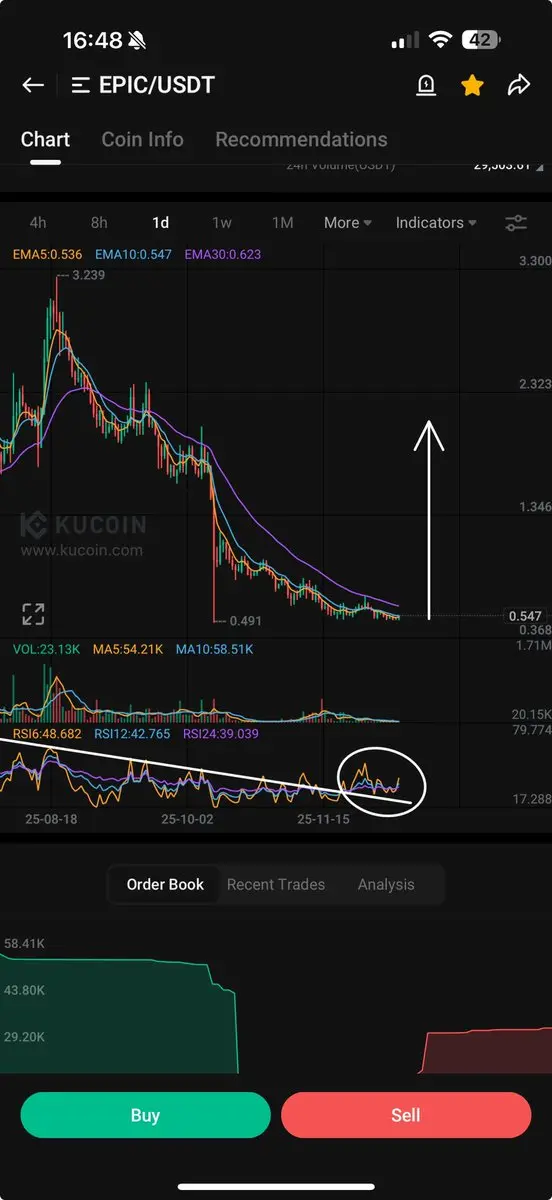The height and width of the screenshot is (1200, 552).
Task: Tap the share arrow icon
Action: pos(518,85)
